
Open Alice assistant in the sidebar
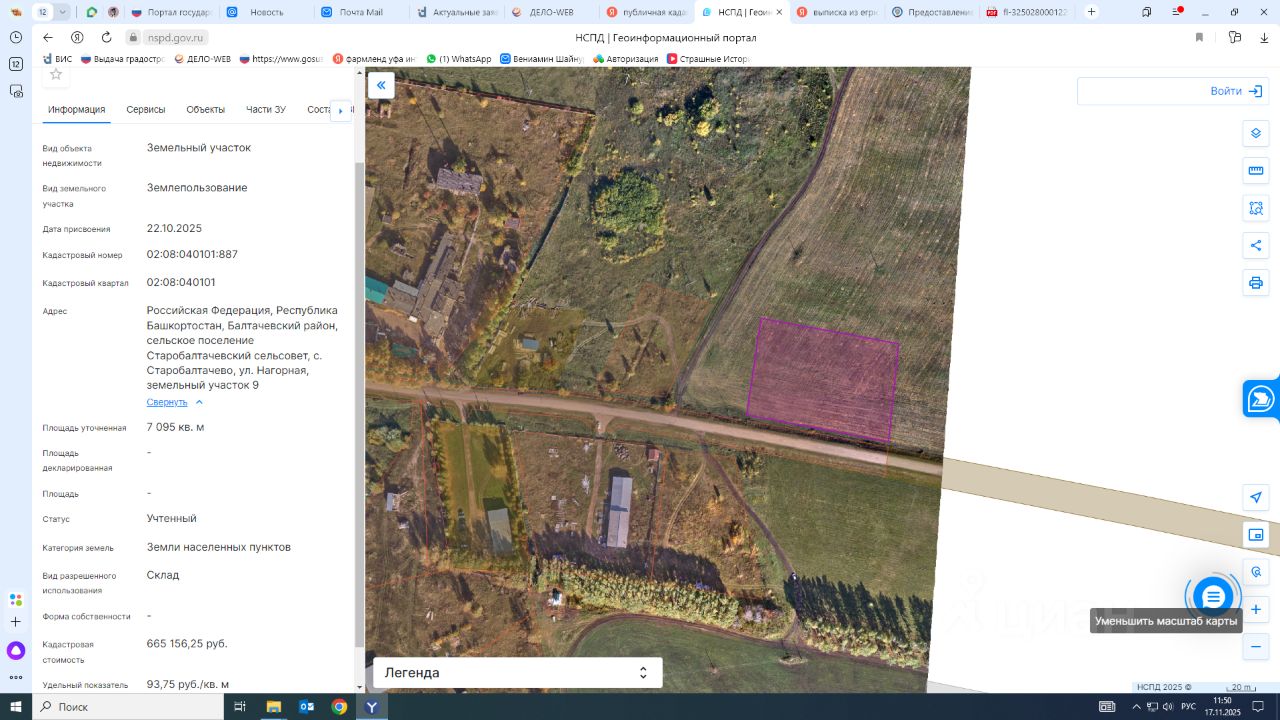coord(15,651)
